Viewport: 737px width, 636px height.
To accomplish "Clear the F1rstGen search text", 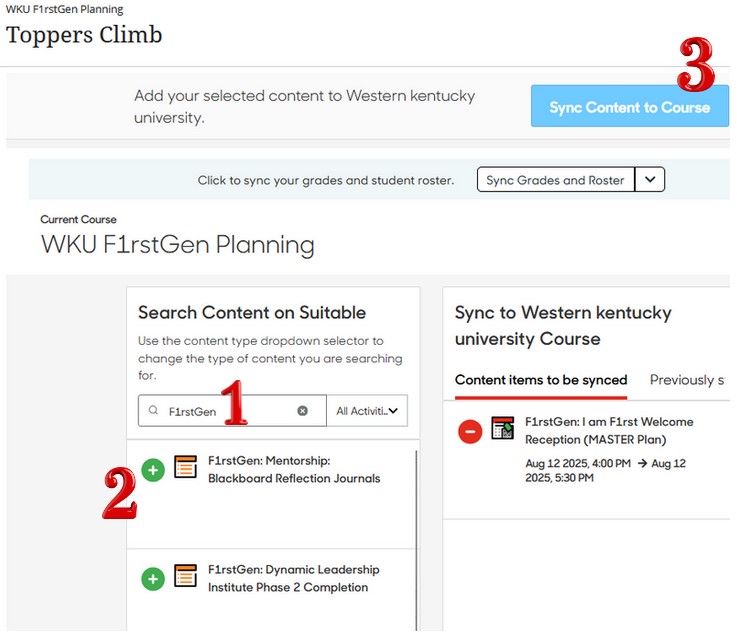I will [303, 411].
